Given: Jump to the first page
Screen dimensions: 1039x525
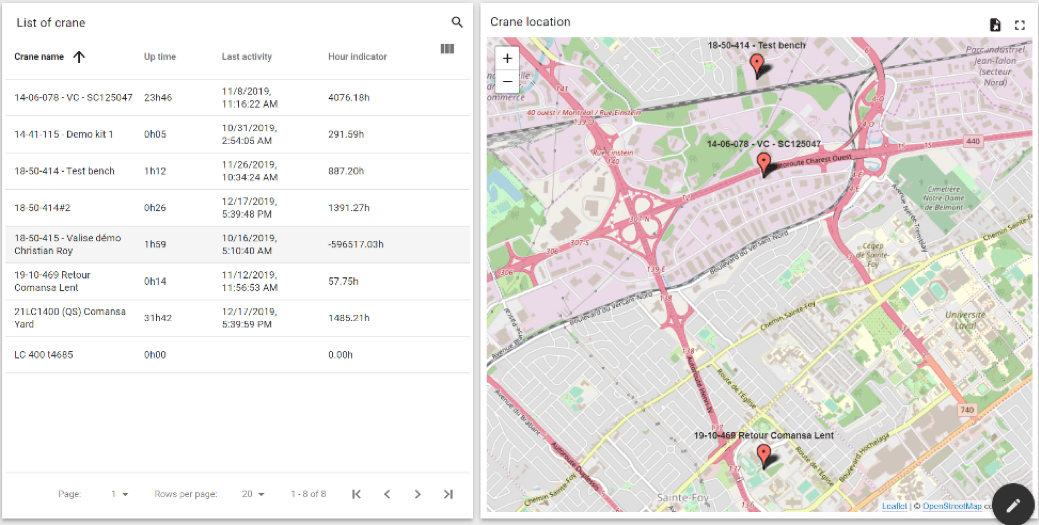Looking at the screenshot, I should pyautogui.click(x=356, y=494).
